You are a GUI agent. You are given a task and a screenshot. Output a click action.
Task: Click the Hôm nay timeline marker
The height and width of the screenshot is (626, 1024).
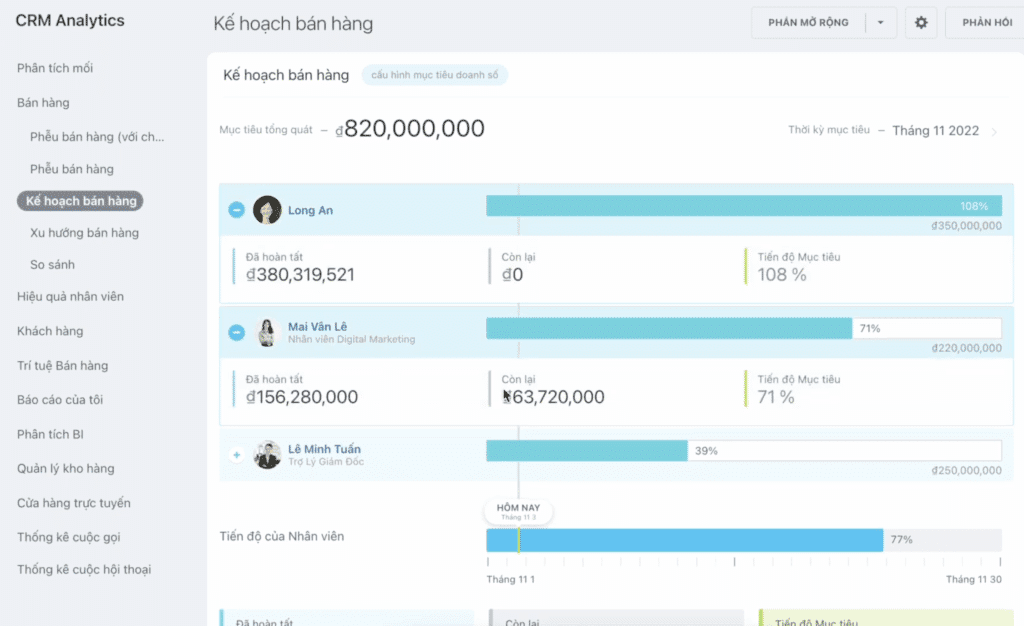pyautogui.click(x=518, y=511)
